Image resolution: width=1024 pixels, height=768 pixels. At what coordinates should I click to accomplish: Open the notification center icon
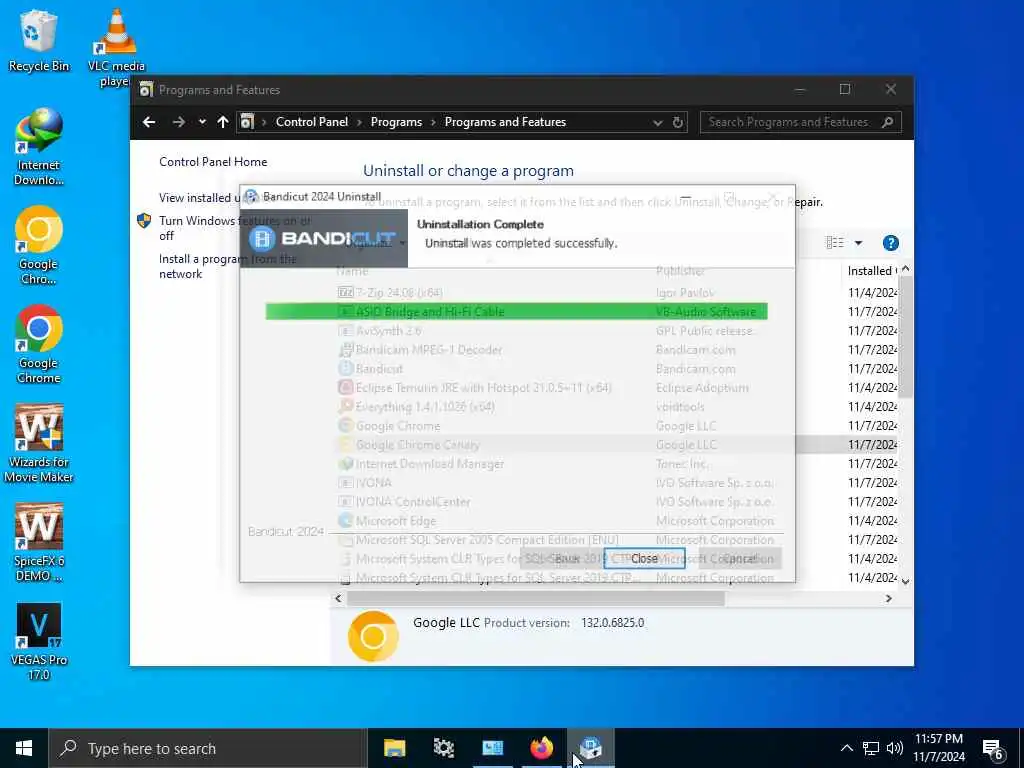coord(993,749)
